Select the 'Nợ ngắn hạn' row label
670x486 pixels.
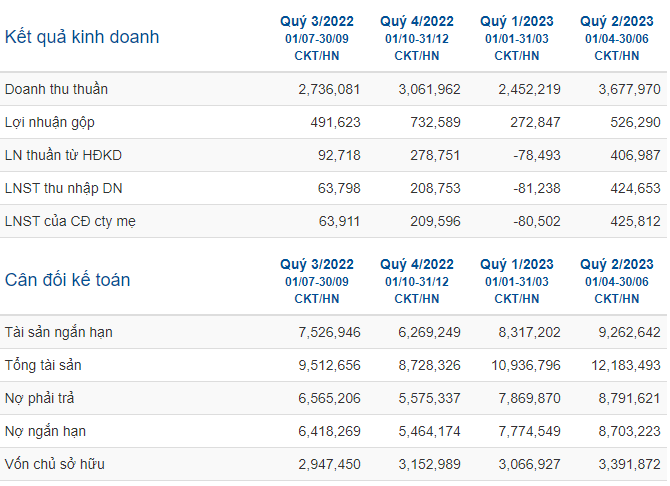tap(45, 431)
